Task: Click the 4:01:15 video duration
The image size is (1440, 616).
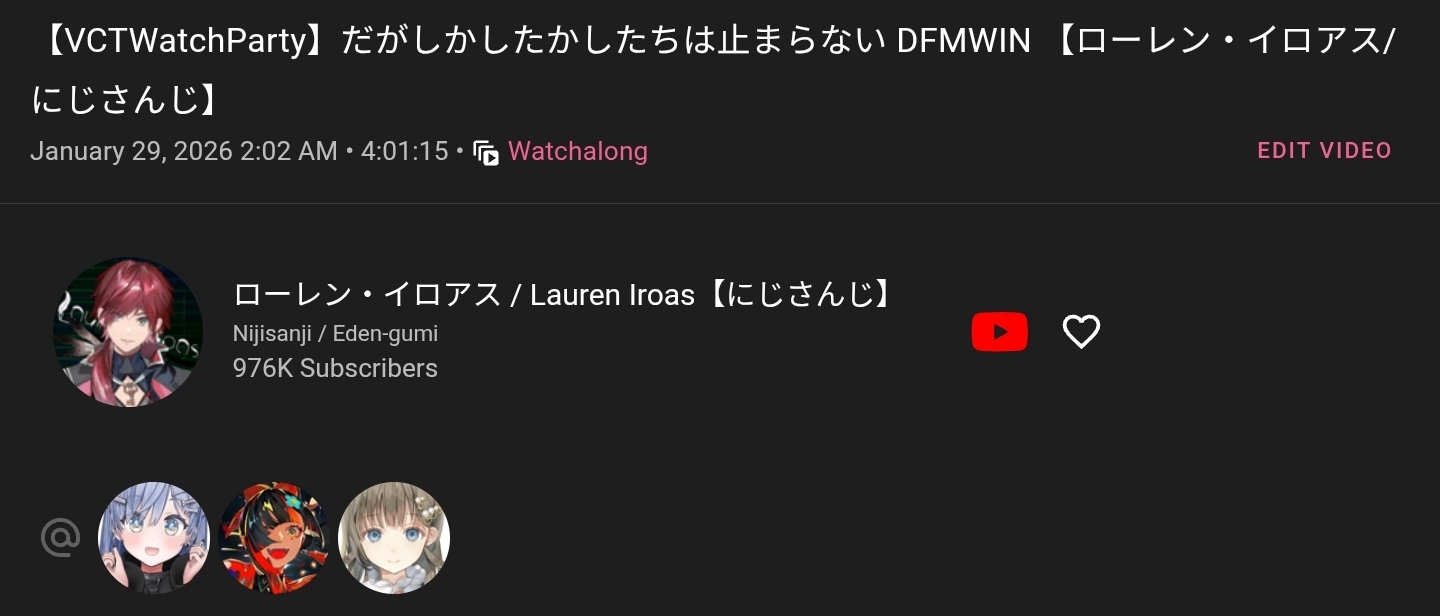Action: 404,152
